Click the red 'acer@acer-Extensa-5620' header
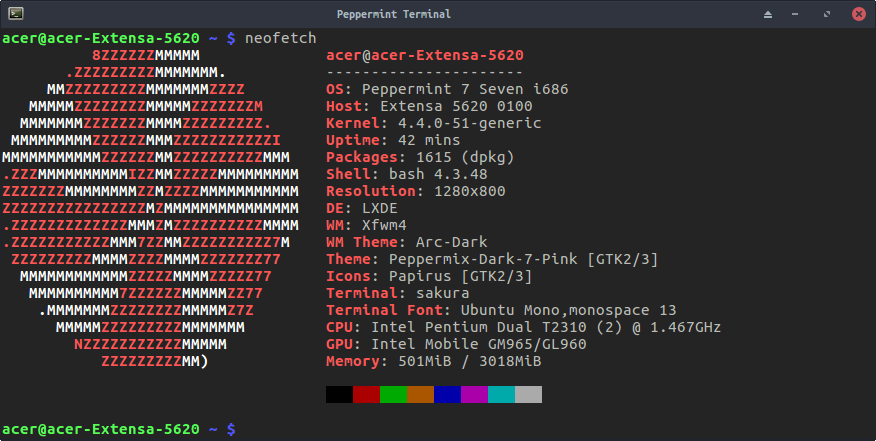The height and width of the screenshot is (441, 876). coord(425,55)
